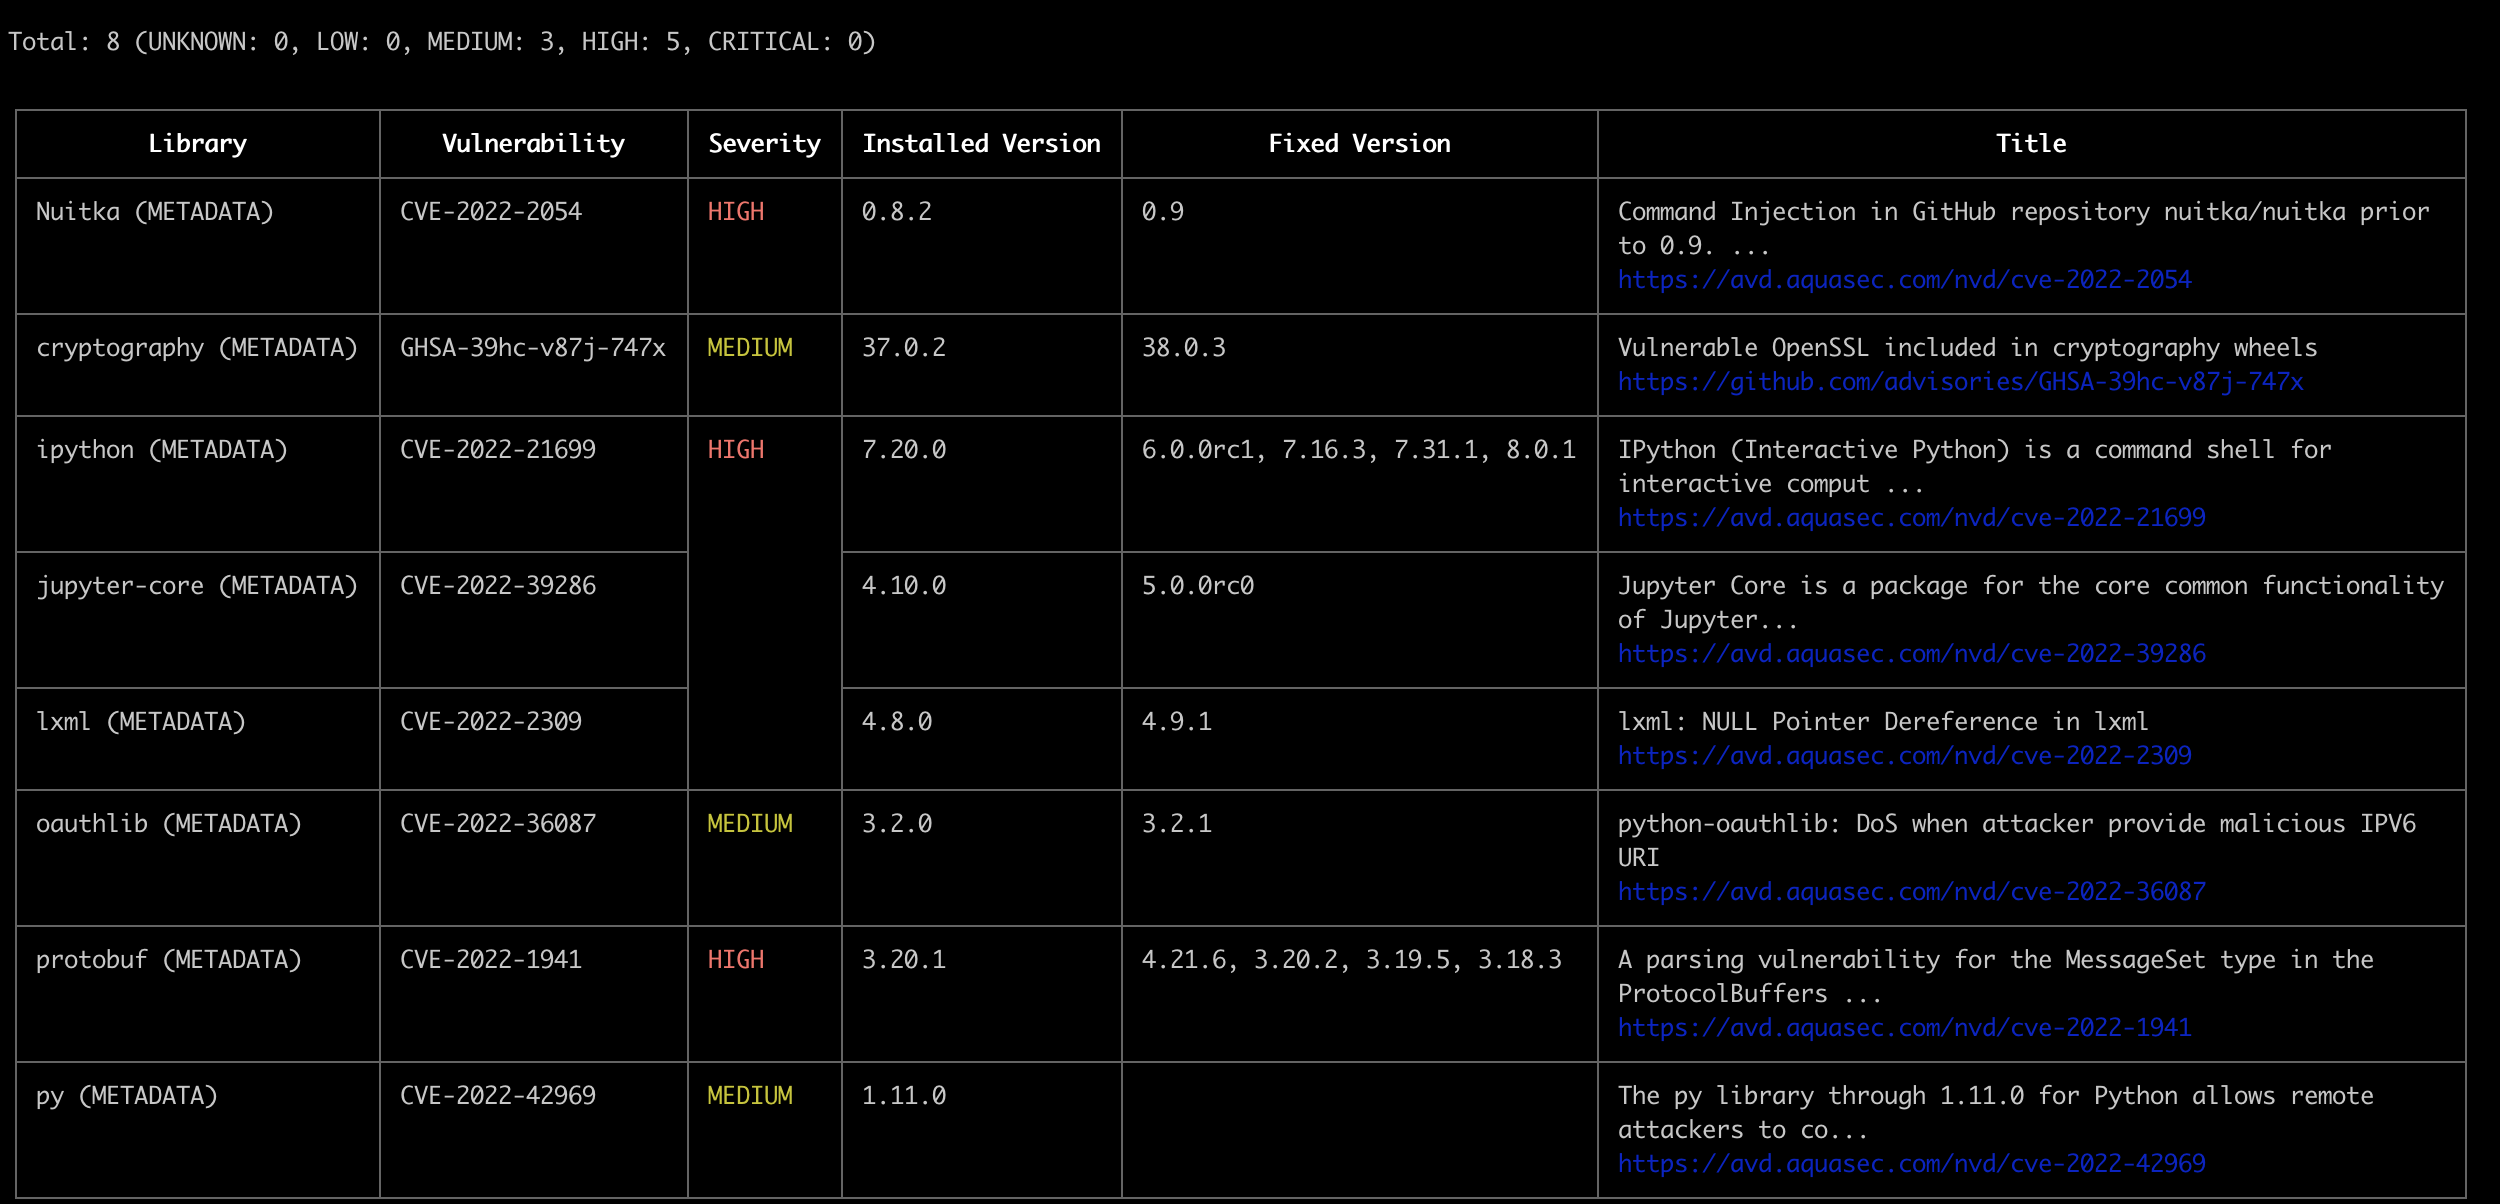Click the Severity column header

[764, 144]
